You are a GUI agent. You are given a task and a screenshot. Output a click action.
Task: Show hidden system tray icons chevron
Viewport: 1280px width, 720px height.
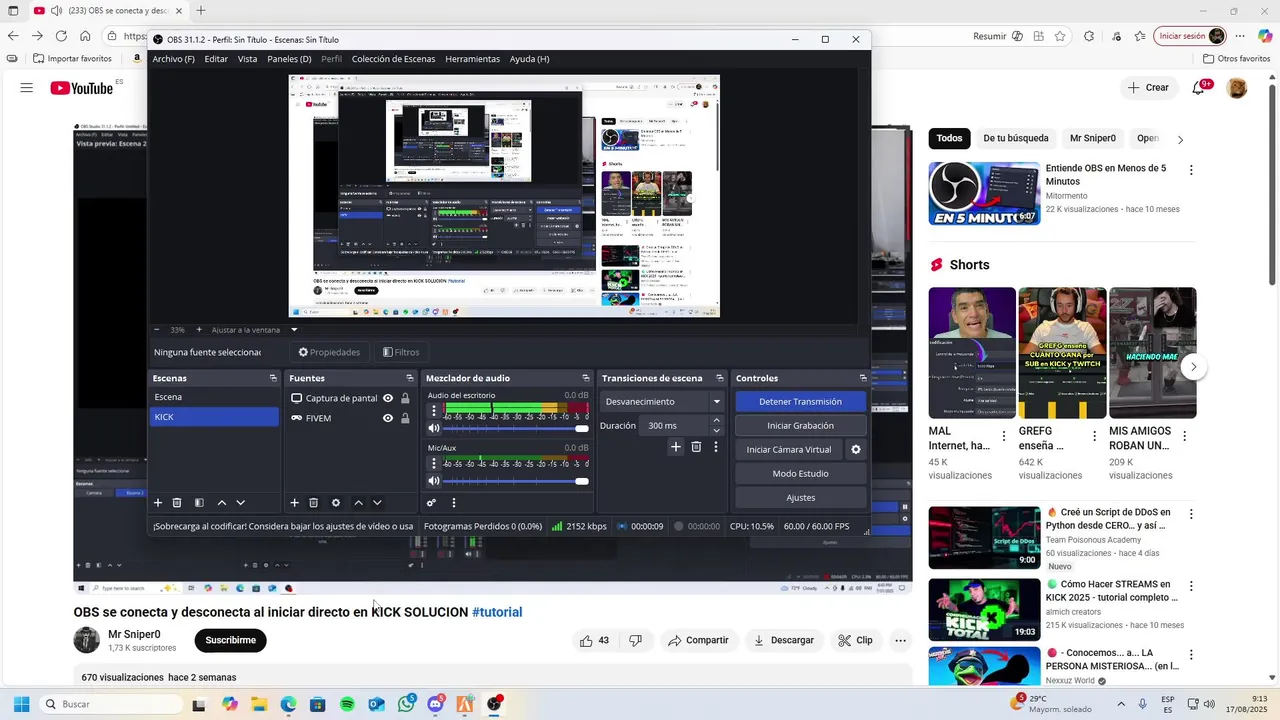1120,704
